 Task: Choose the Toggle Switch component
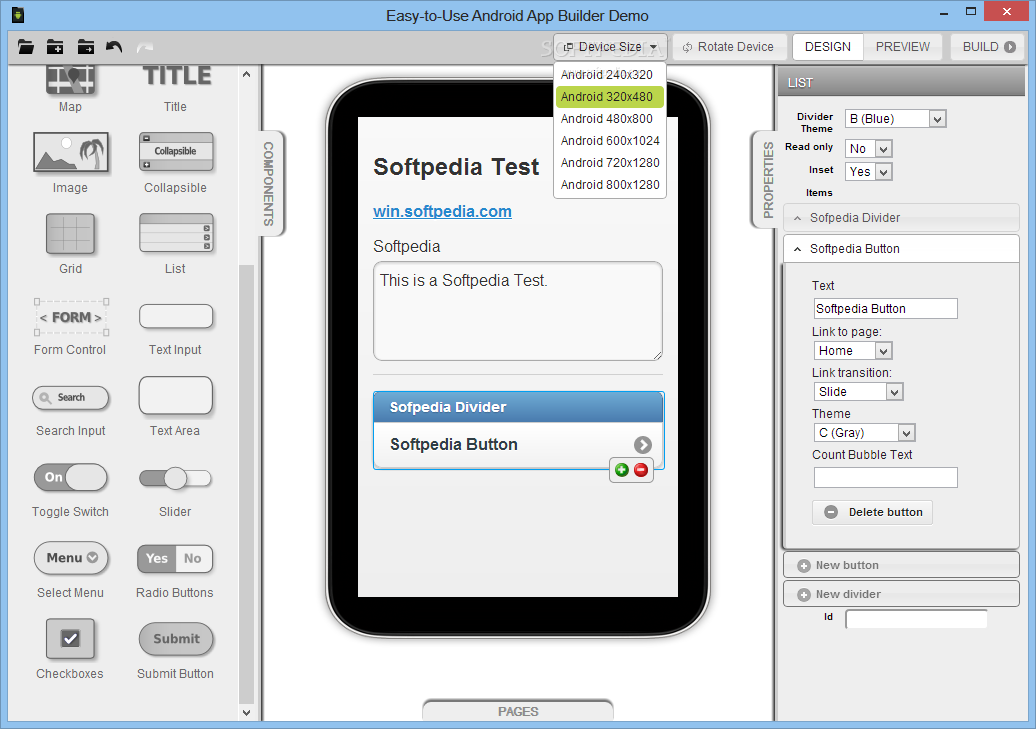(x=71, y=477)
